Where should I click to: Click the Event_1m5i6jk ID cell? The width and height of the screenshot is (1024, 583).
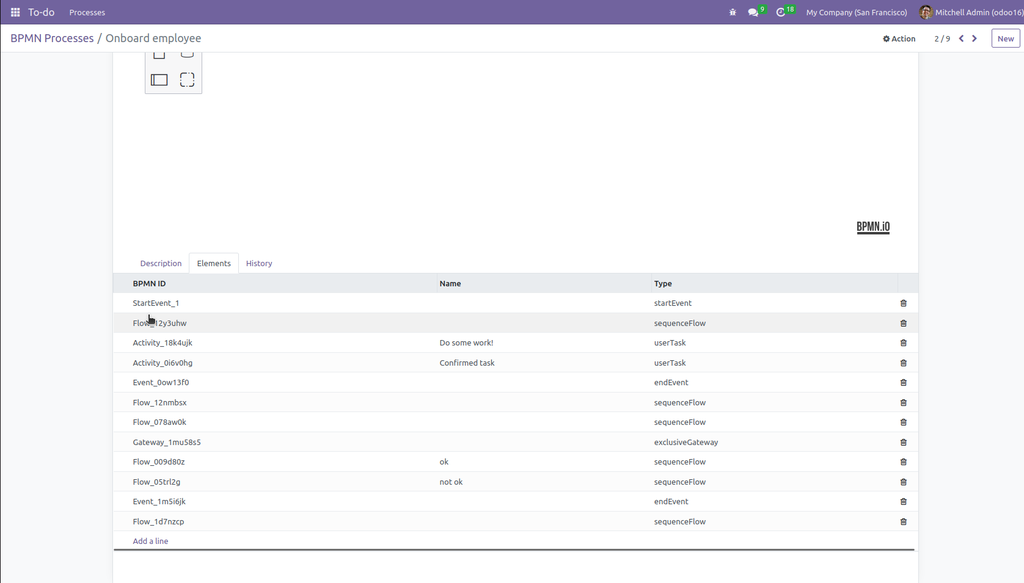[159, 501]
